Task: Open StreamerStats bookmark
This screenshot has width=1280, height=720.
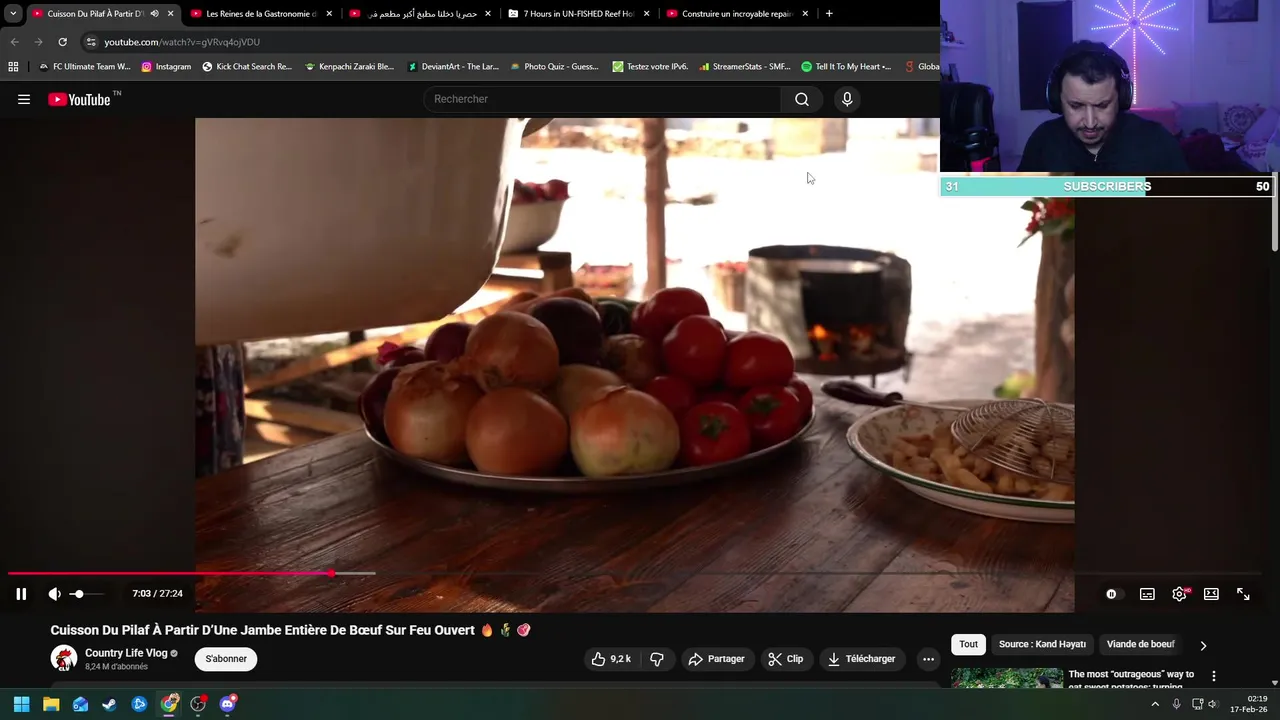Action: (745, 67)
